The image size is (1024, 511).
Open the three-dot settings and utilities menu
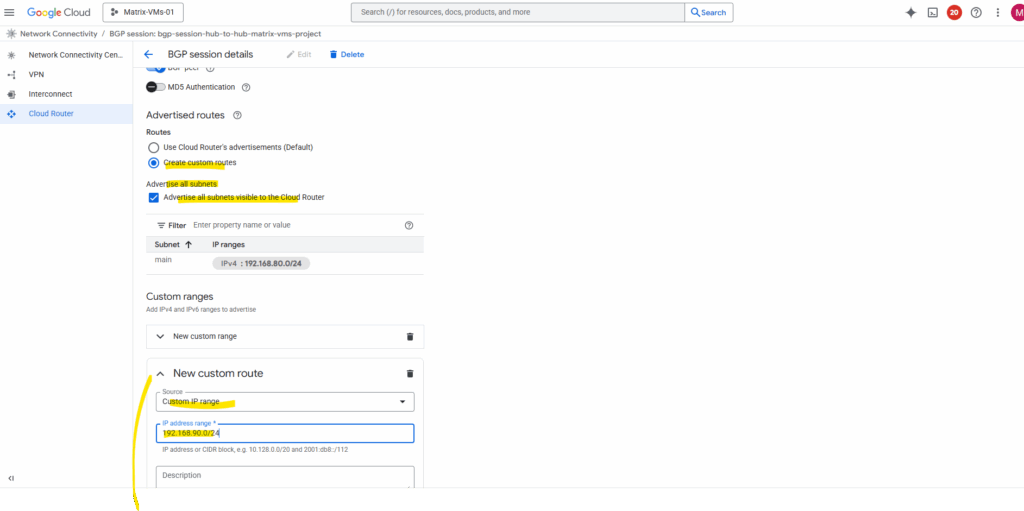point(997,12)
